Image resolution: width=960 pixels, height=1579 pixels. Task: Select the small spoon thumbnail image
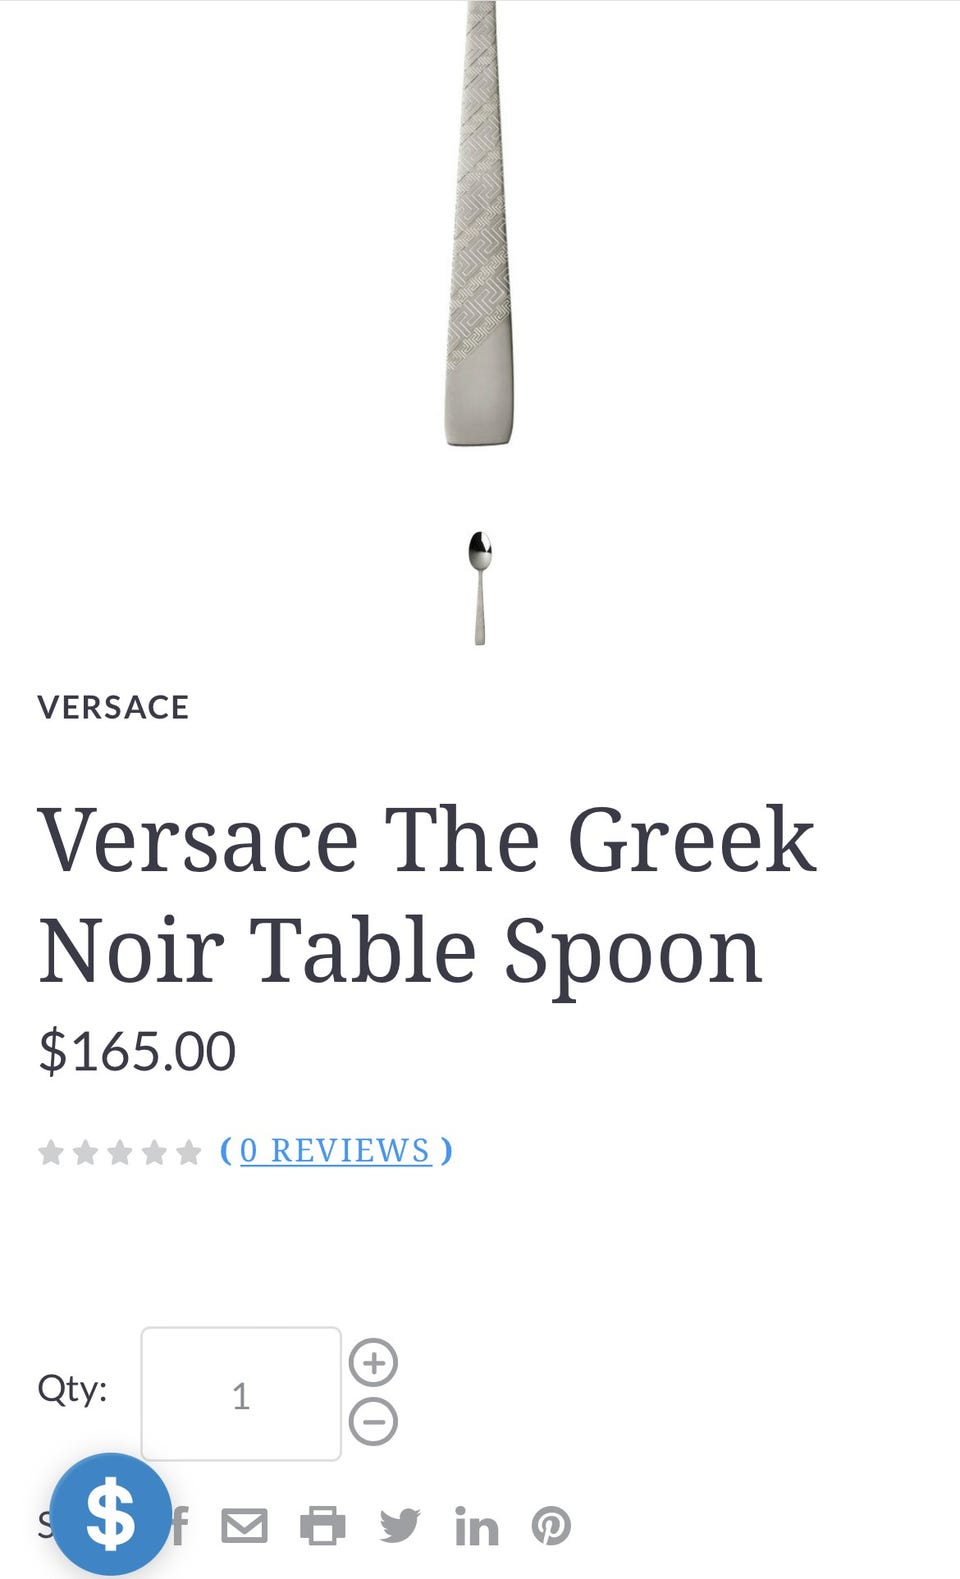(480, 588)
